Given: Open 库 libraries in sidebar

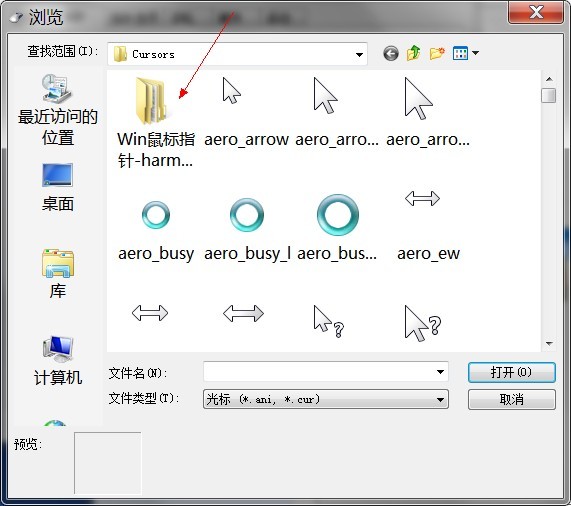Looking at the screenshot, I should (x=58, y=274).
